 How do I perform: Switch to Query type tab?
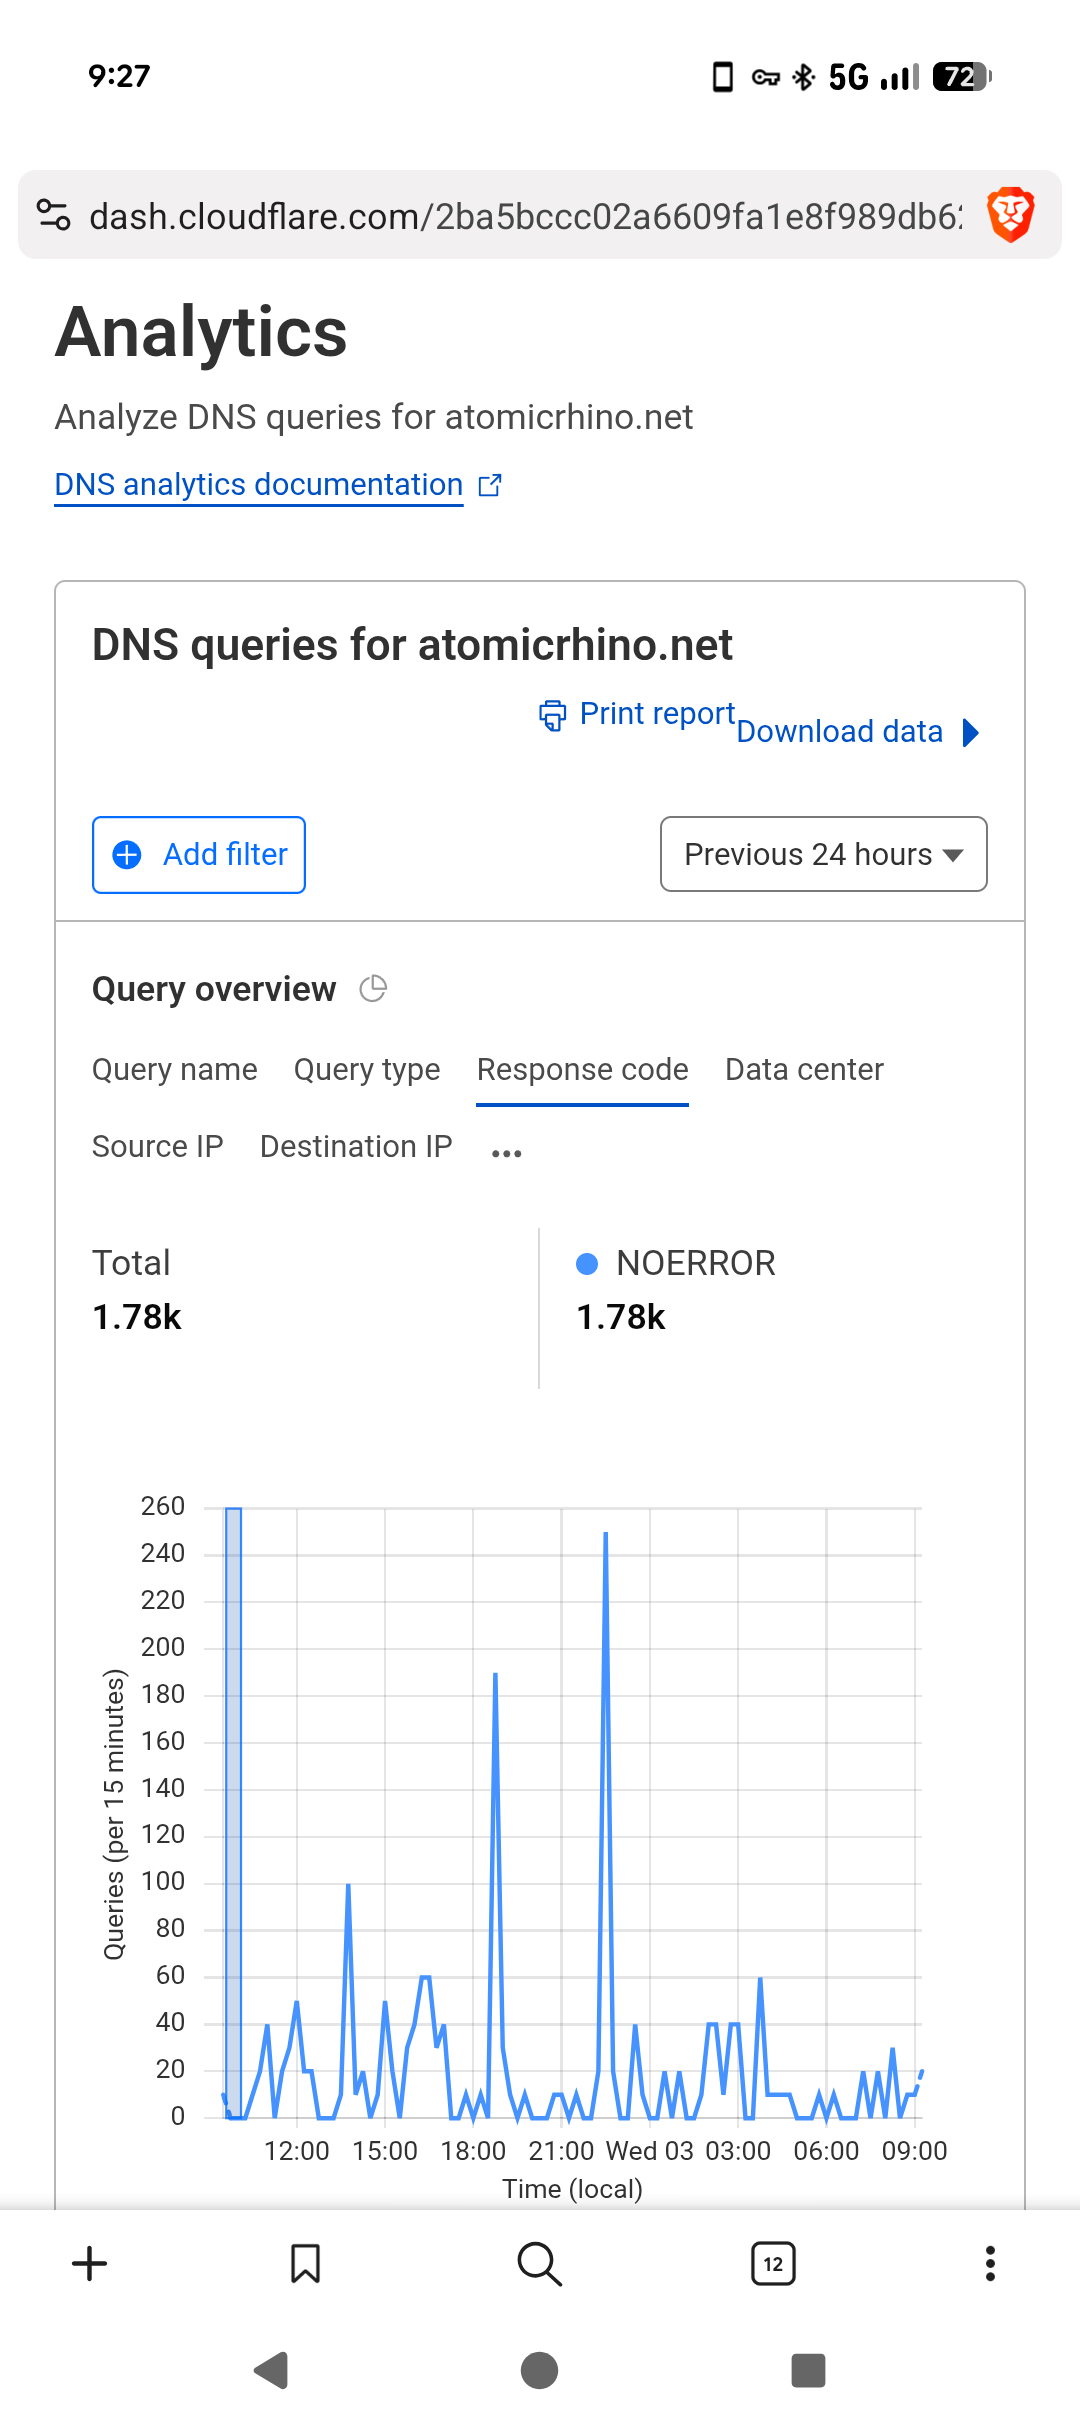(367, 1070)
